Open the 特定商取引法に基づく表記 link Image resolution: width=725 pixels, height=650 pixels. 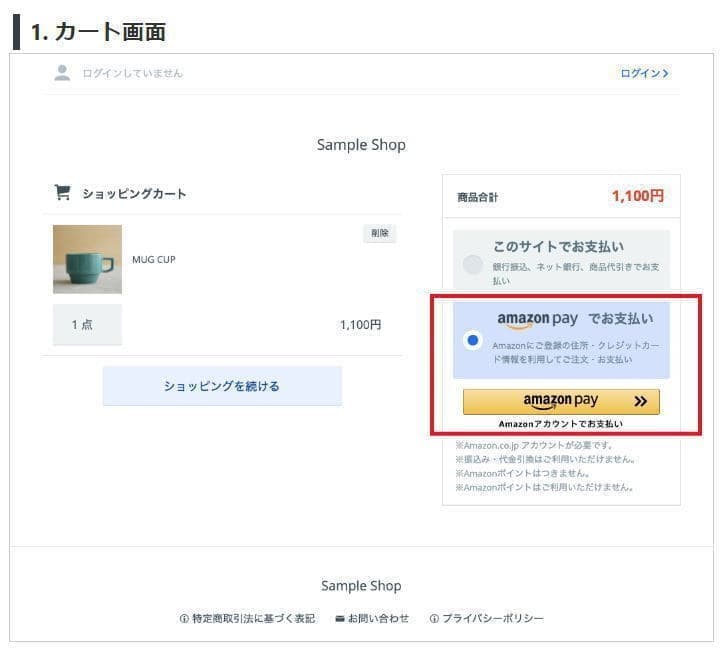coord(253,619)
